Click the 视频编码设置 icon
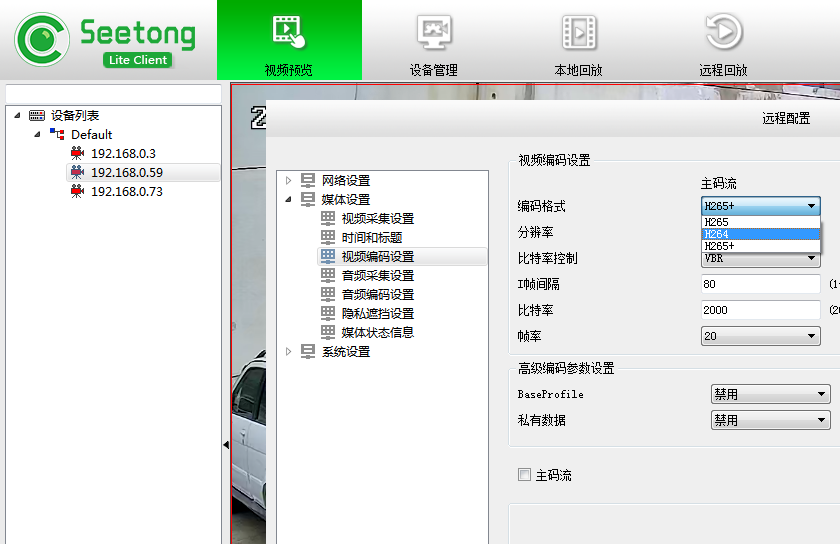840x544 pixels. click(x=328, y=256)
